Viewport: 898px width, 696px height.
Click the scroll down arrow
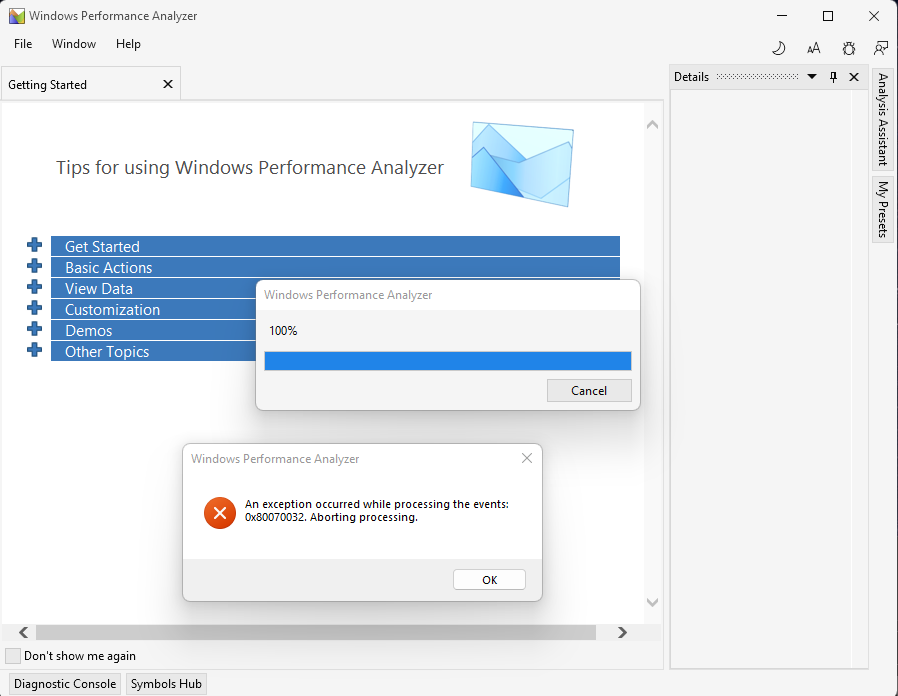click(x=652, y=602)
